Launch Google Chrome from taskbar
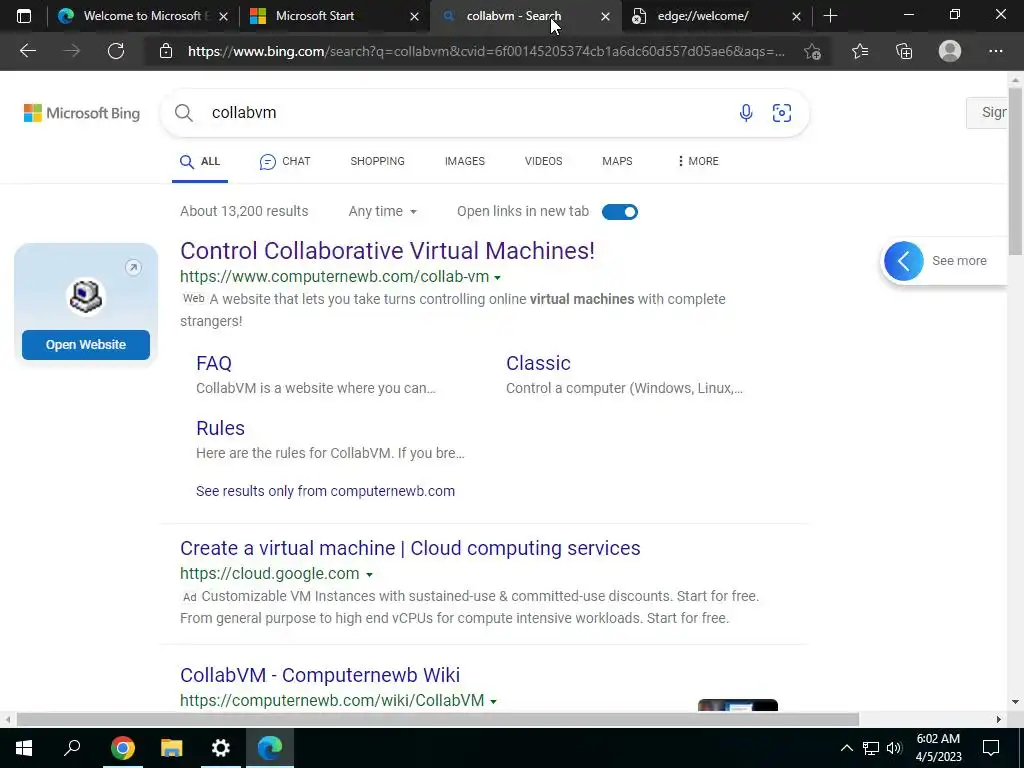 click(x=122, y=748)
